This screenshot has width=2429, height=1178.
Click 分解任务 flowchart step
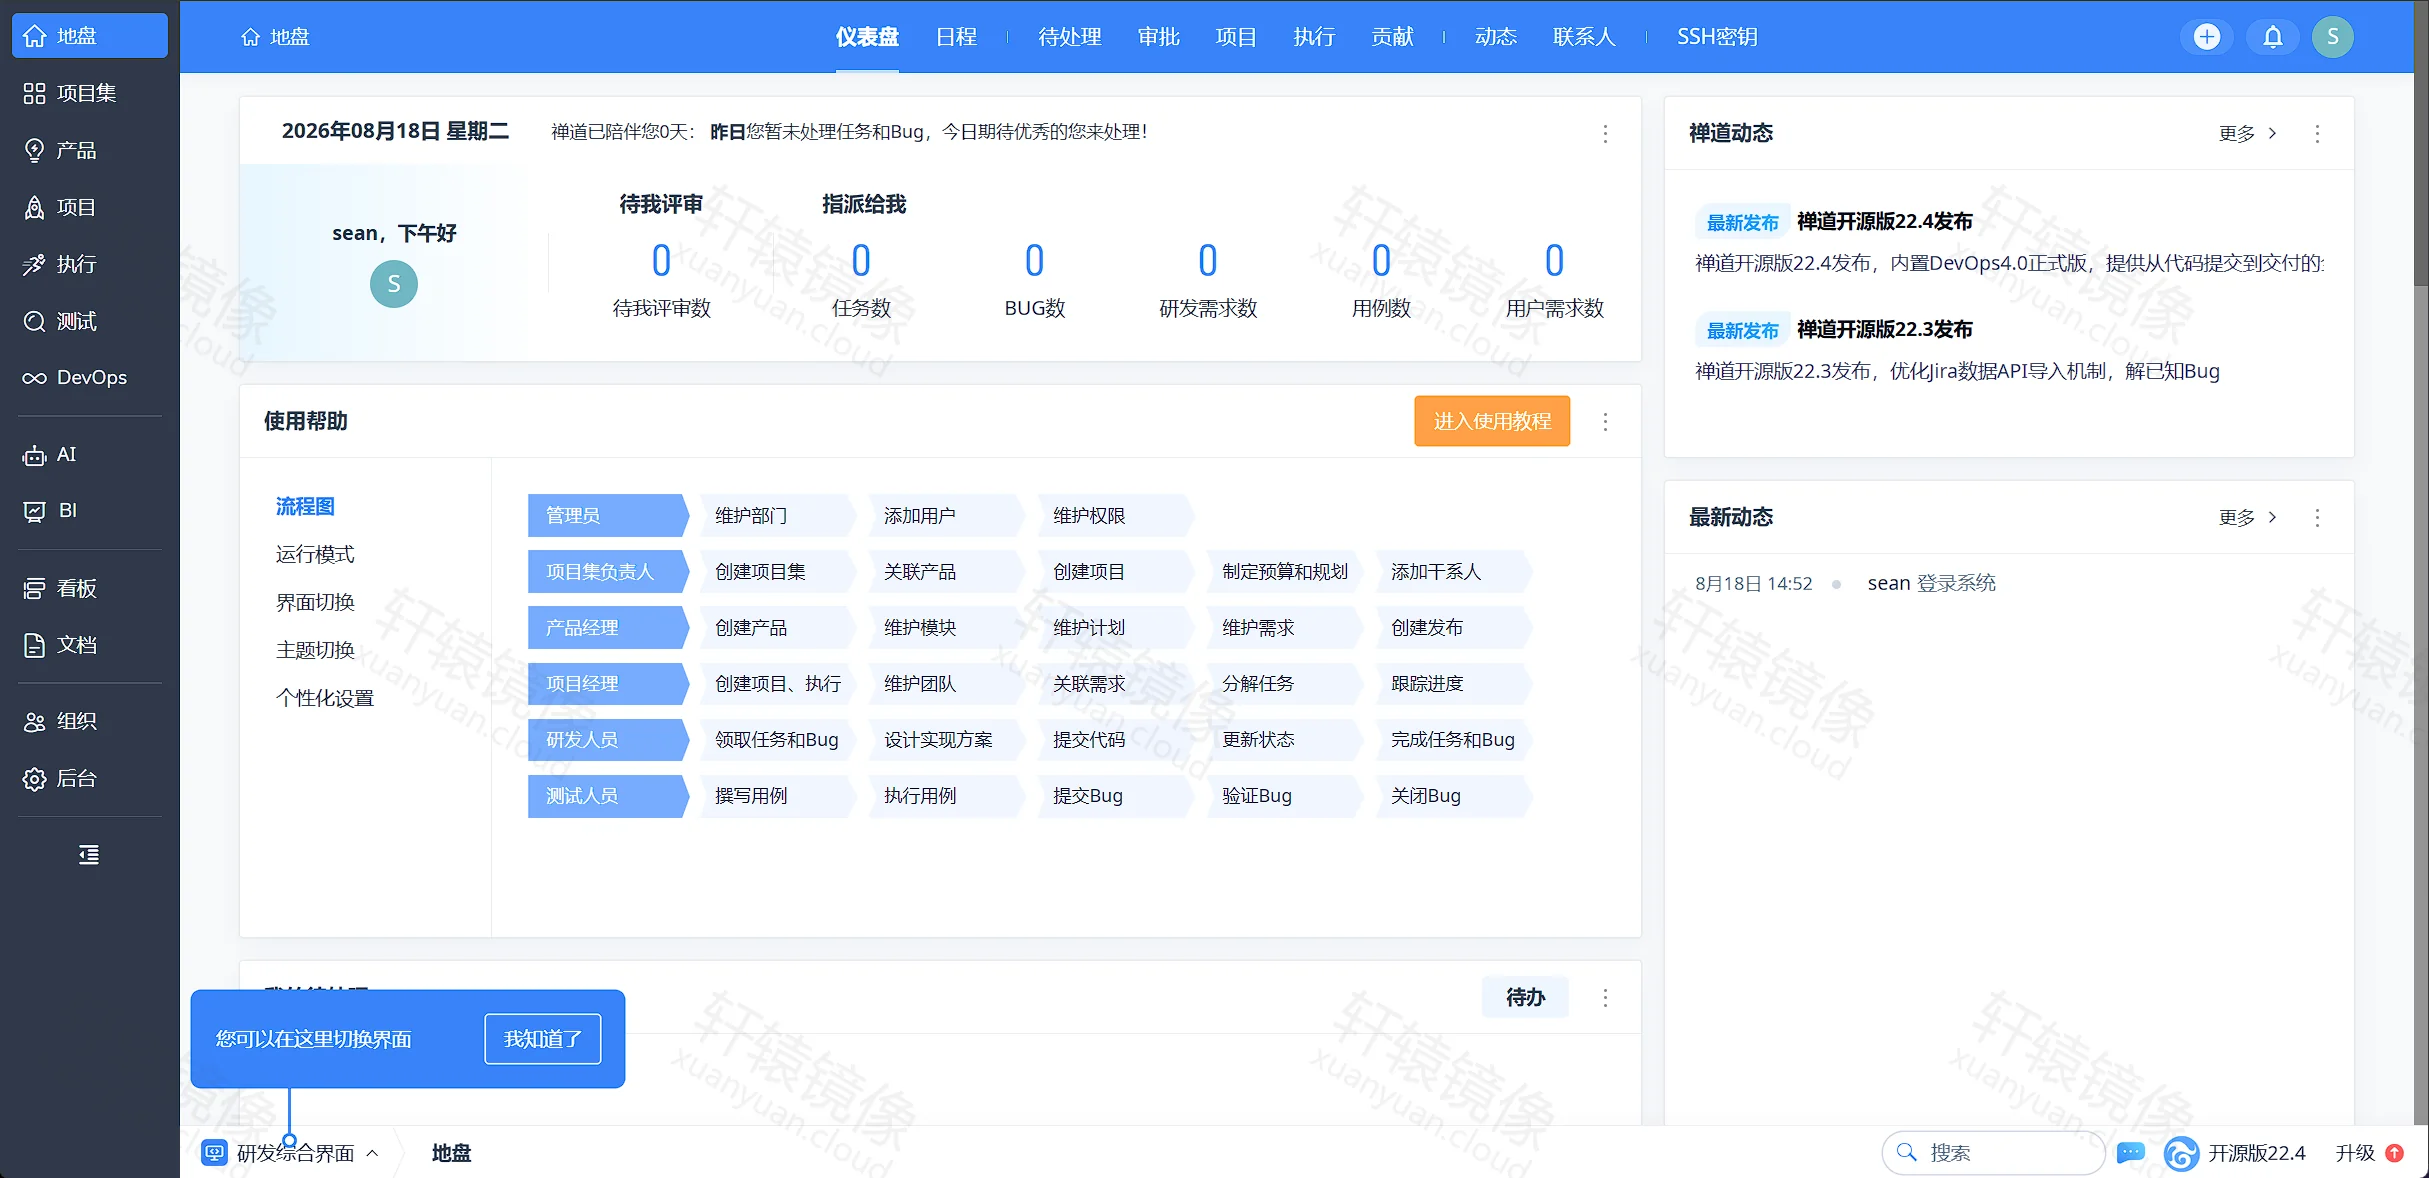click(1284, 683)
